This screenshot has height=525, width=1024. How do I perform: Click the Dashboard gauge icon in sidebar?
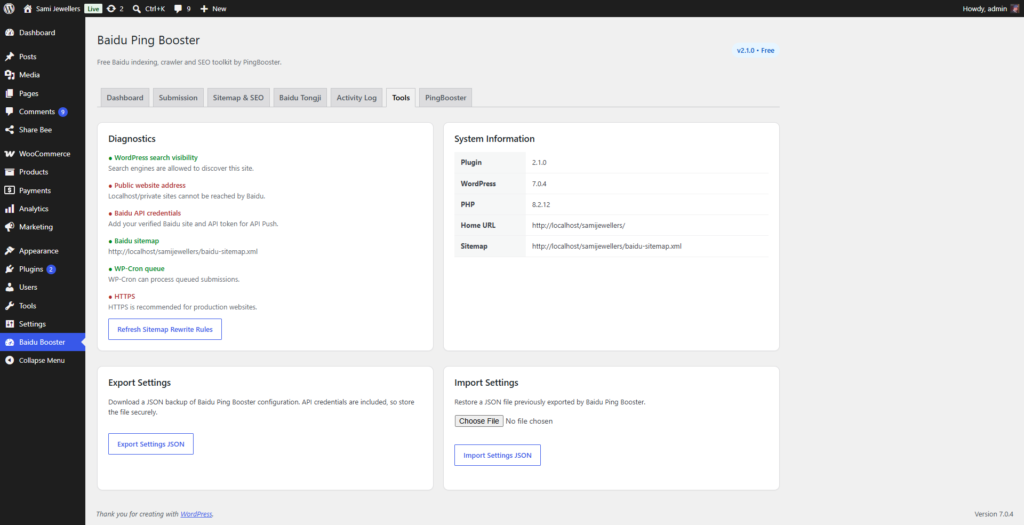click(9, 33)
